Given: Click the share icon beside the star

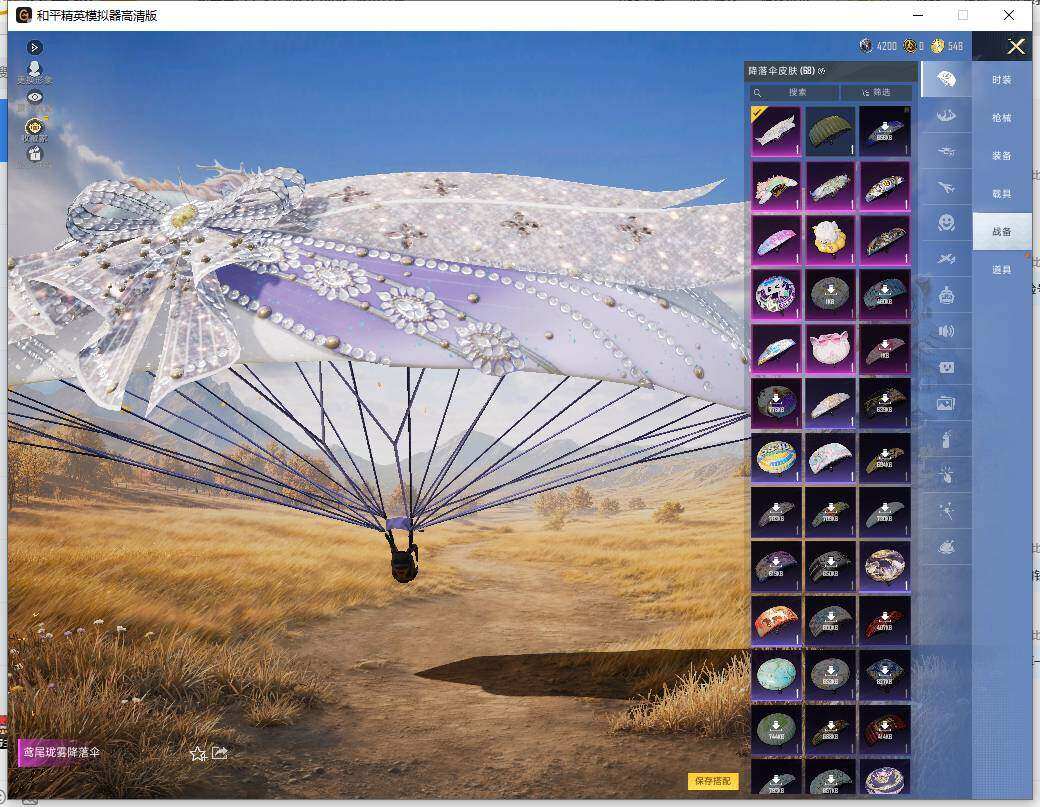Looking at the screenshot, I should [x=220, y=753].
